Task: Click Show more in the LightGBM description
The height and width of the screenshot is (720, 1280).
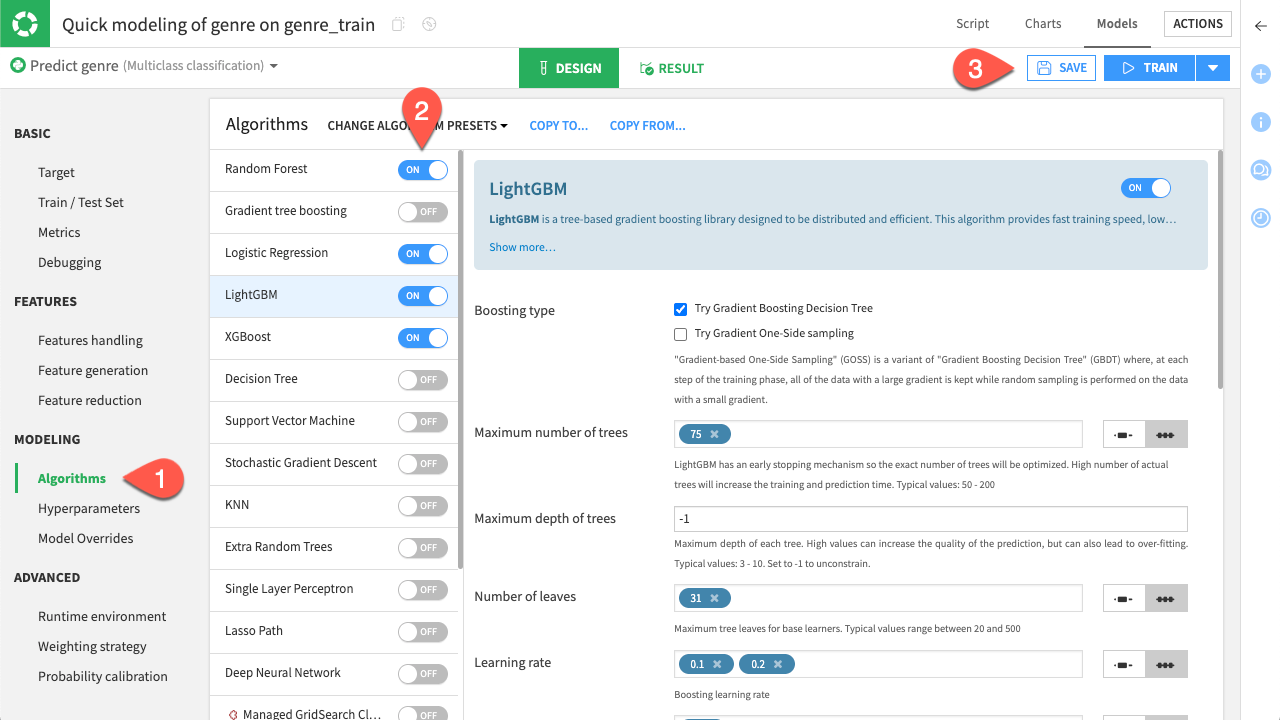Action: coord(522,246)
